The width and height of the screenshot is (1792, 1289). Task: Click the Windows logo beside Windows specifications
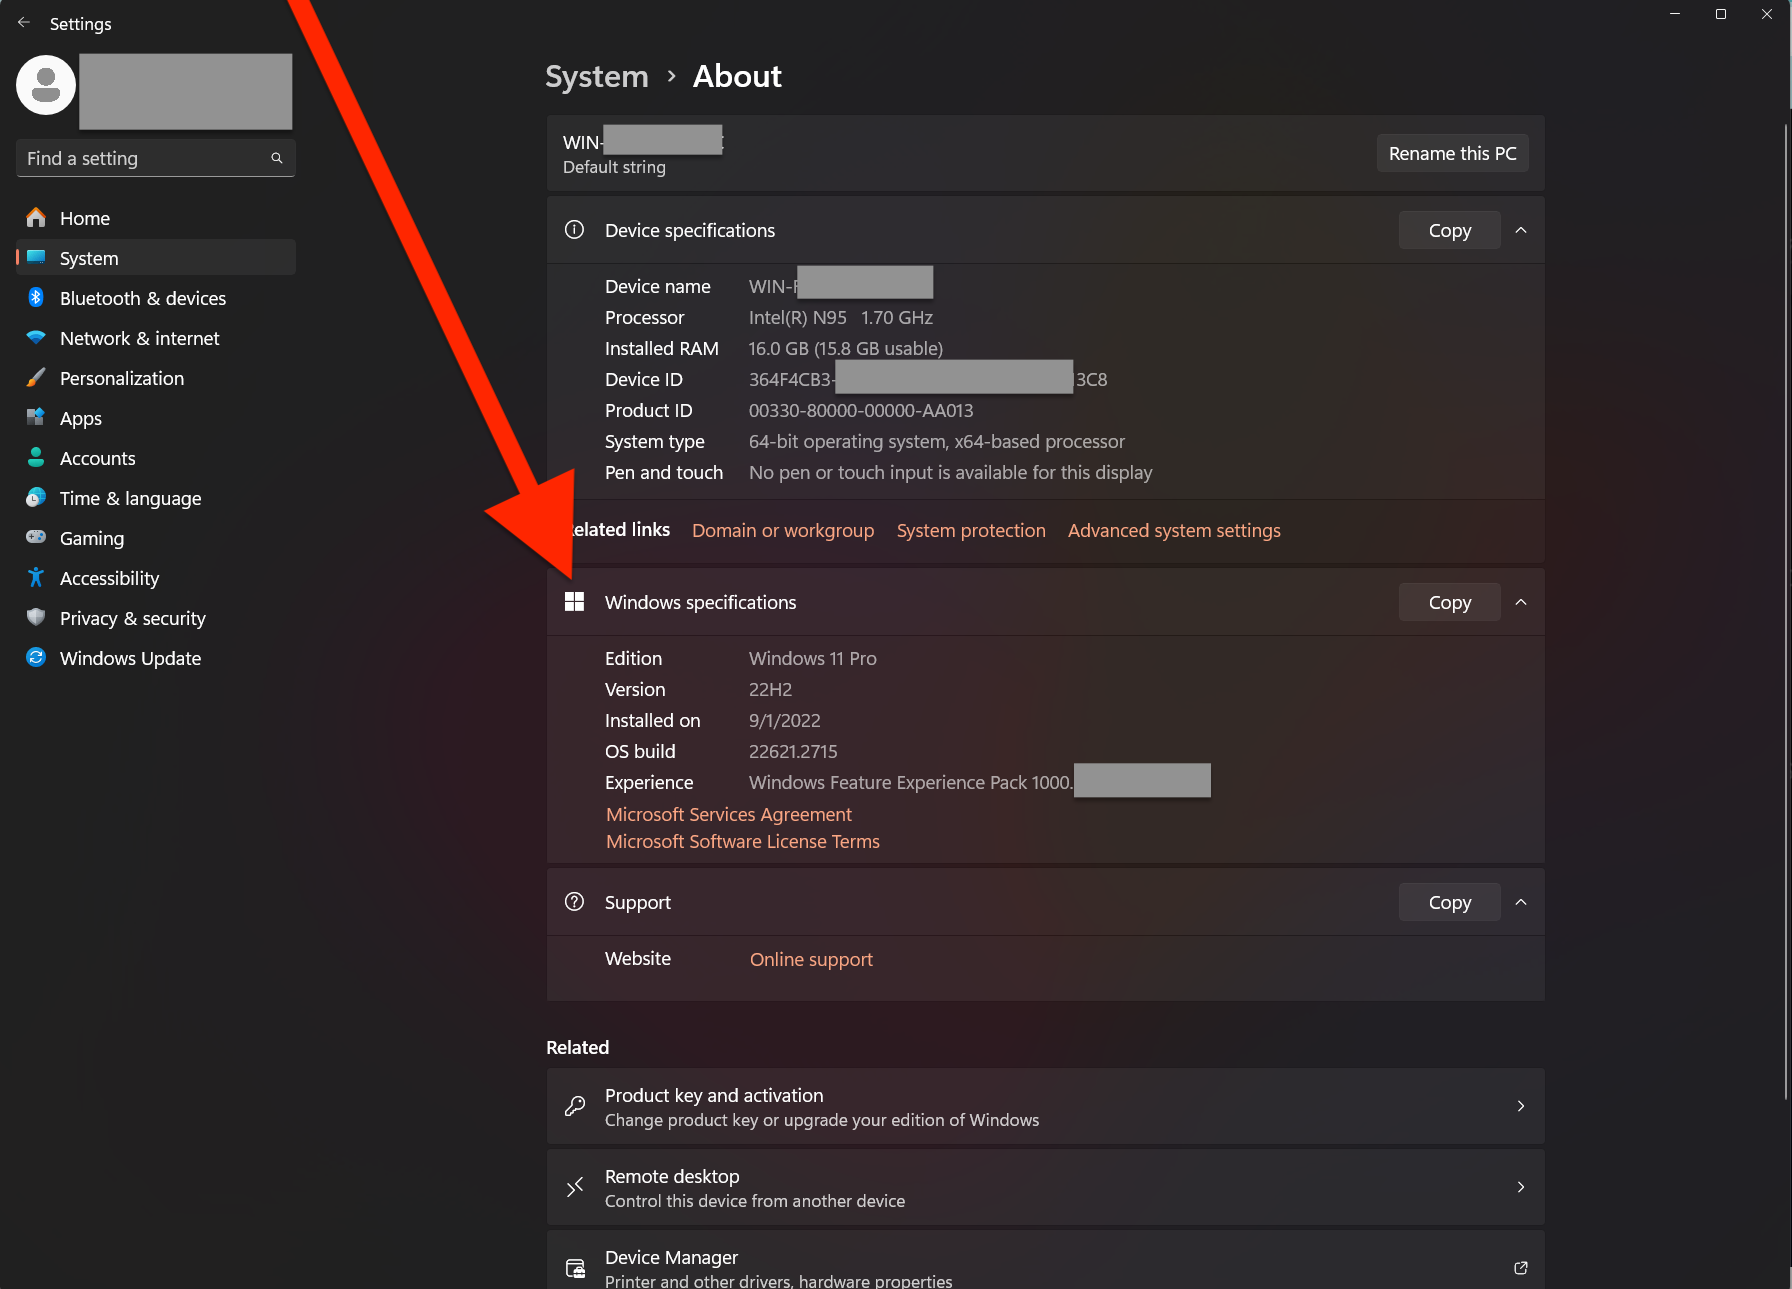[575, 601]
